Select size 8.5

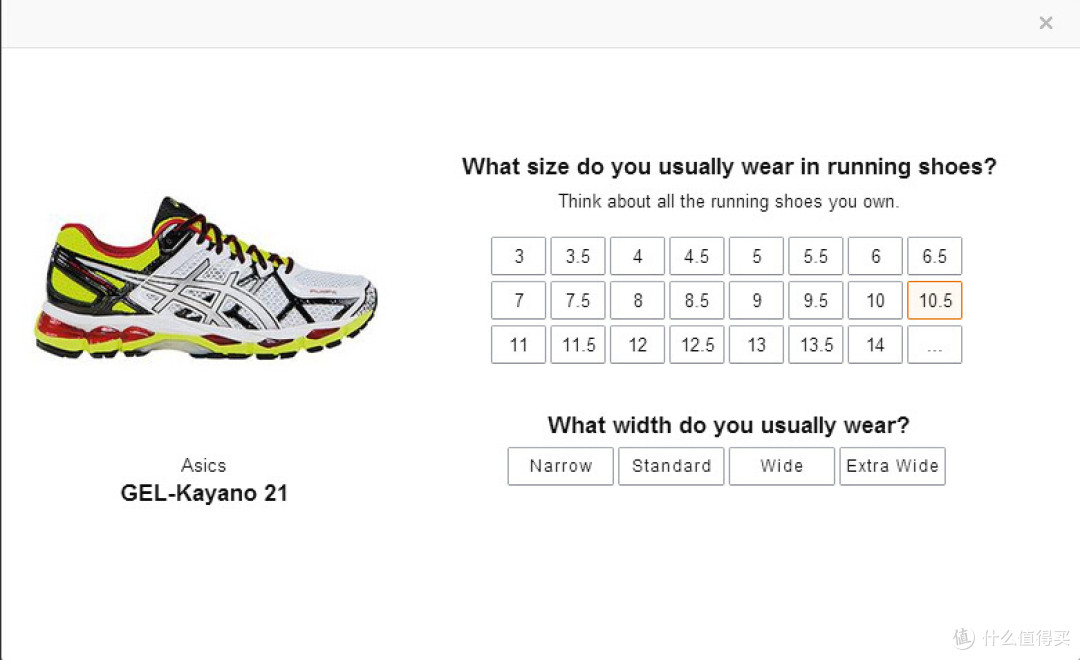[x=697, y=300]
